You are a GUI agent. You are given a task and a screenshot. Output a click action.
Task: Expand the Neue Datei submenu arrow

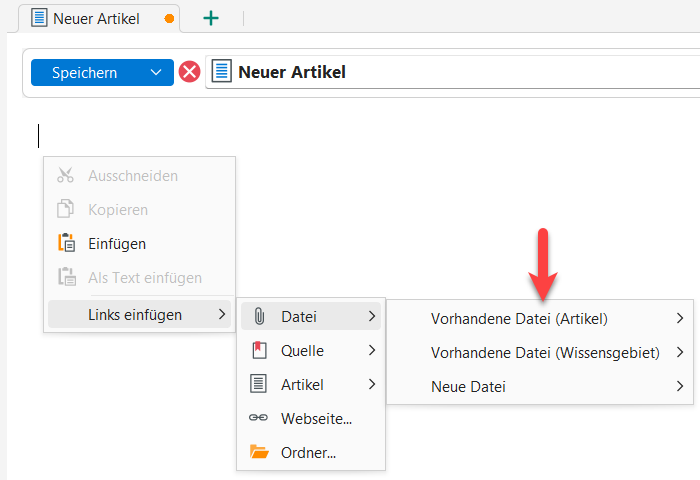click(680, 386)
